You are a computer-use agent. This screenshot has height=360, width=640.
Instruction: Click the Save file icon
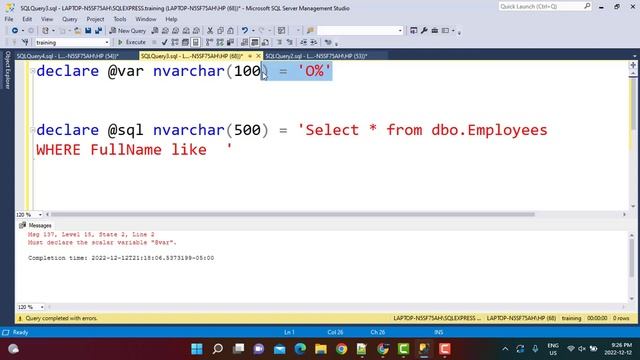point(88,31)
